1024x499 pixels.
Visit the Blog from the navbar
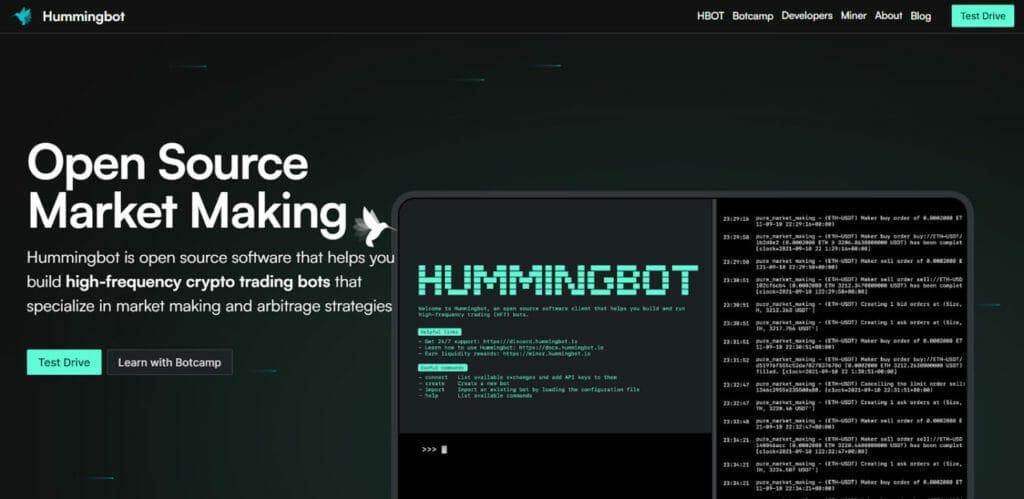pyautogui.click(x=921, y=16)
